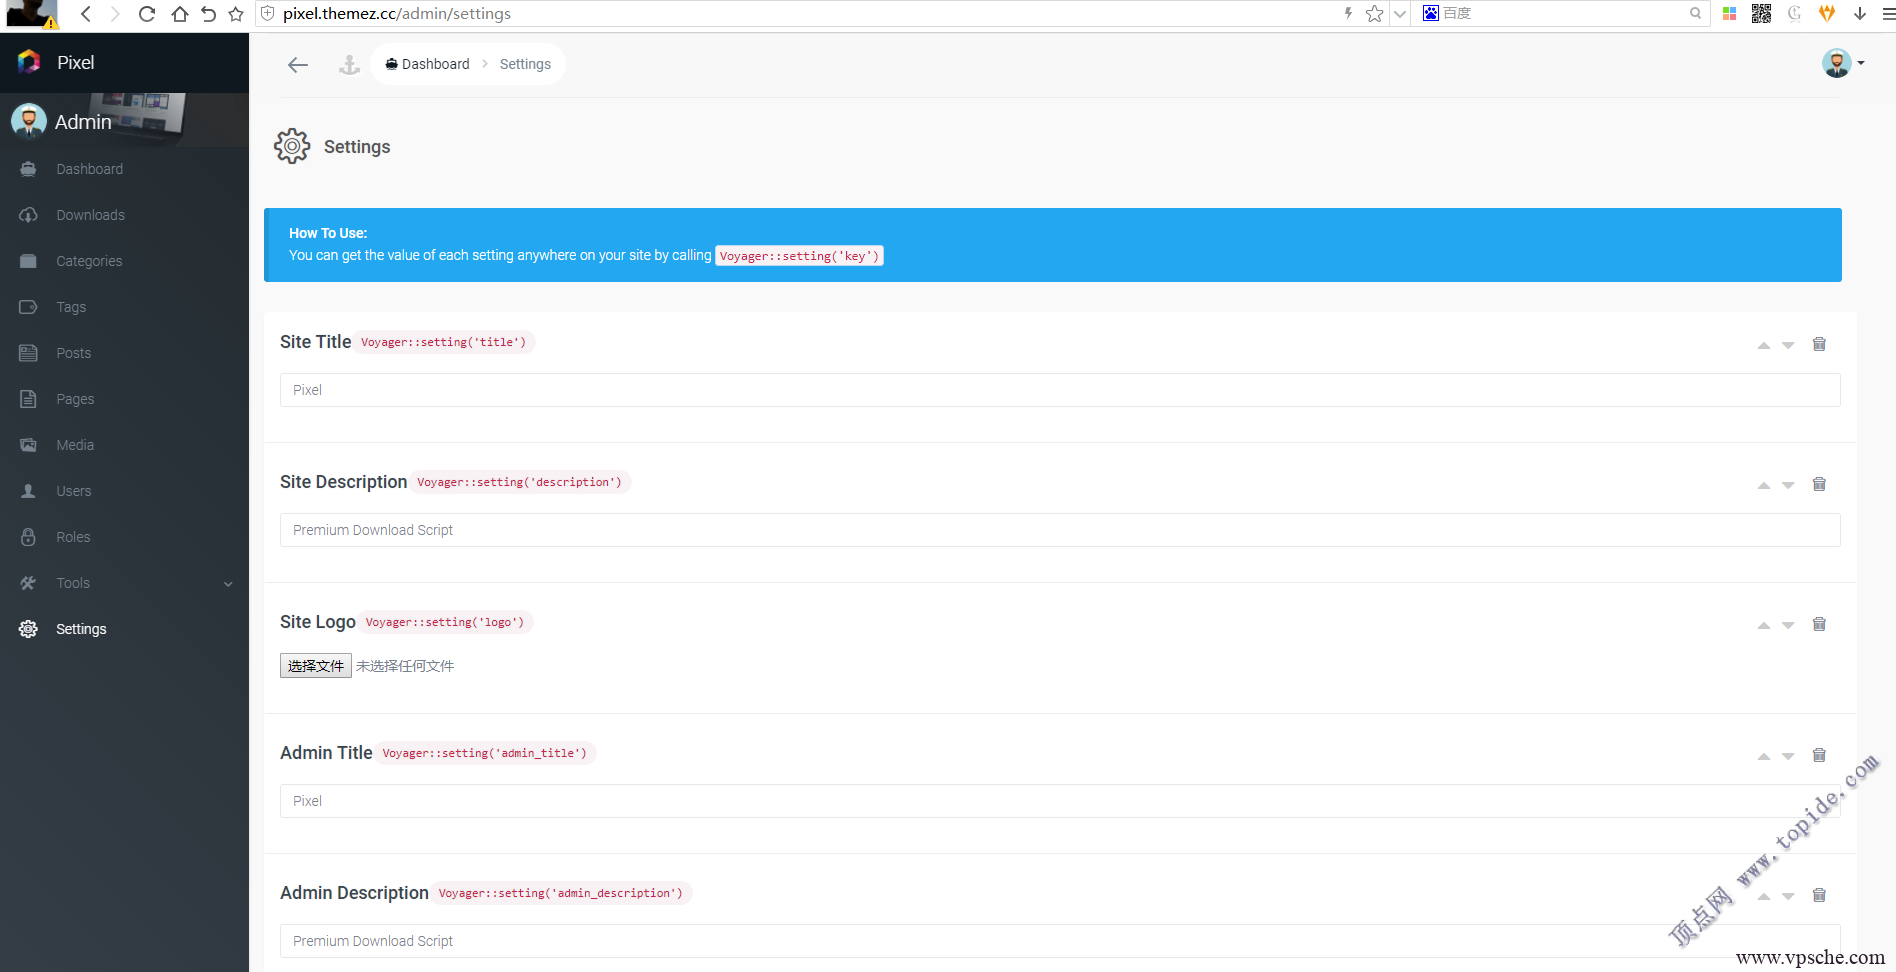The width and height of the screenshot is (1896, 972).
Task: Click the anchor icon beside the breadcrumb
Action: tap(349, 65)
